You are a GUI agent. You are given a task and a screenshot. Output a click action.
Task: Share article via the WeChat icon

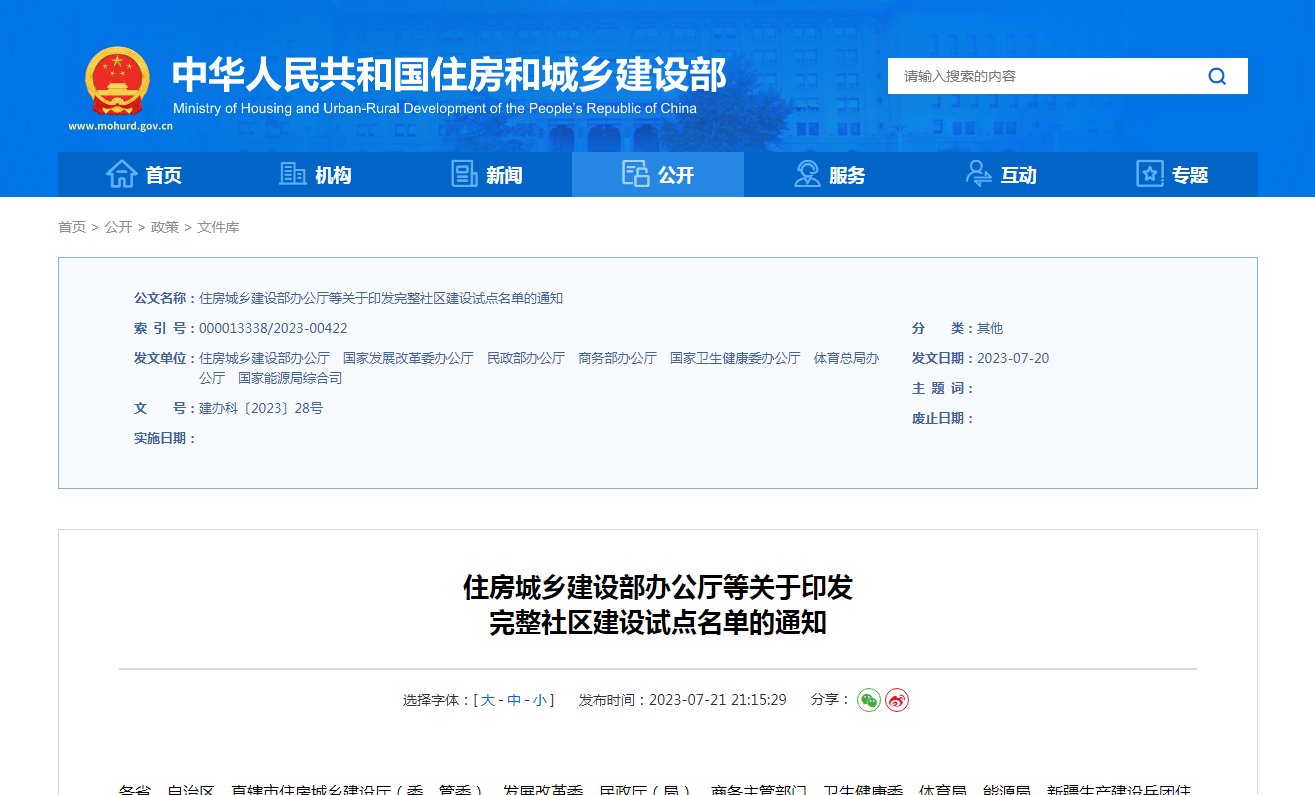[x=869, y=701]
